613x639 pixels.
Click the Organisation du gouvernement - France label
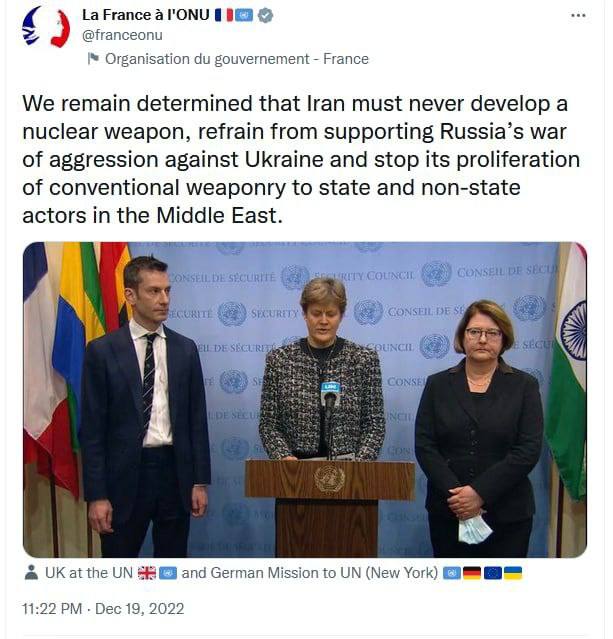236,59
